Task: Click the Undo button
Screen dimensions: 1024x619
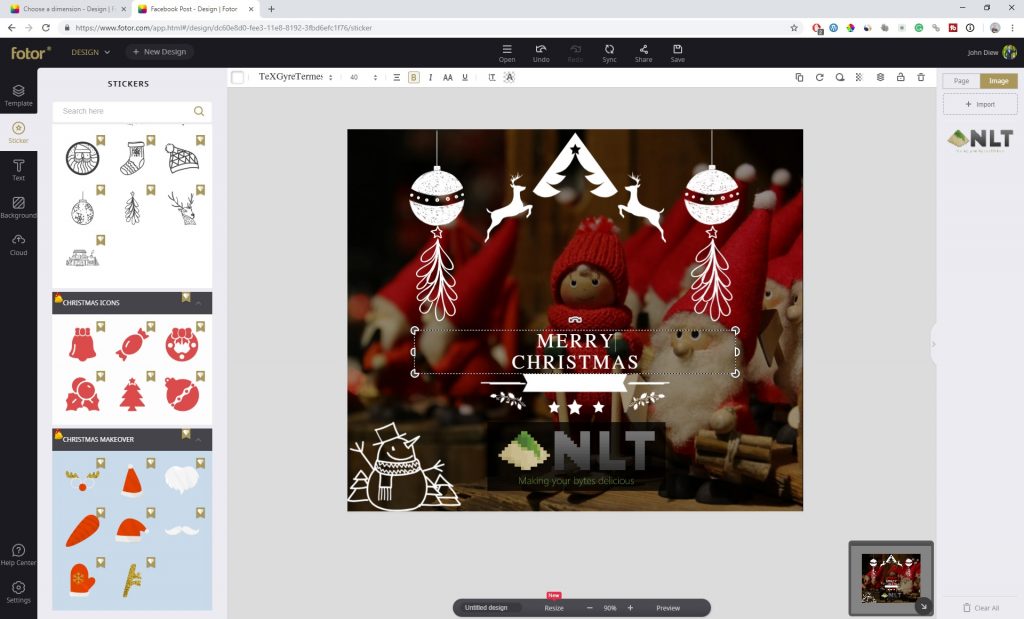Action: pos(541,53)
